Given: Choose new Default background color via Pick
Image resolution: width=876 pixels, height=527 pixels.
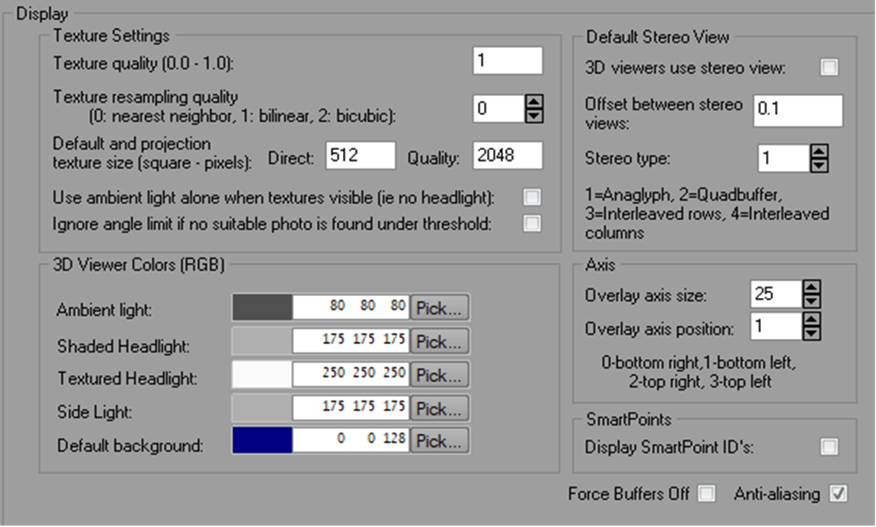Looking at the screenshot, I should (439, 441).
